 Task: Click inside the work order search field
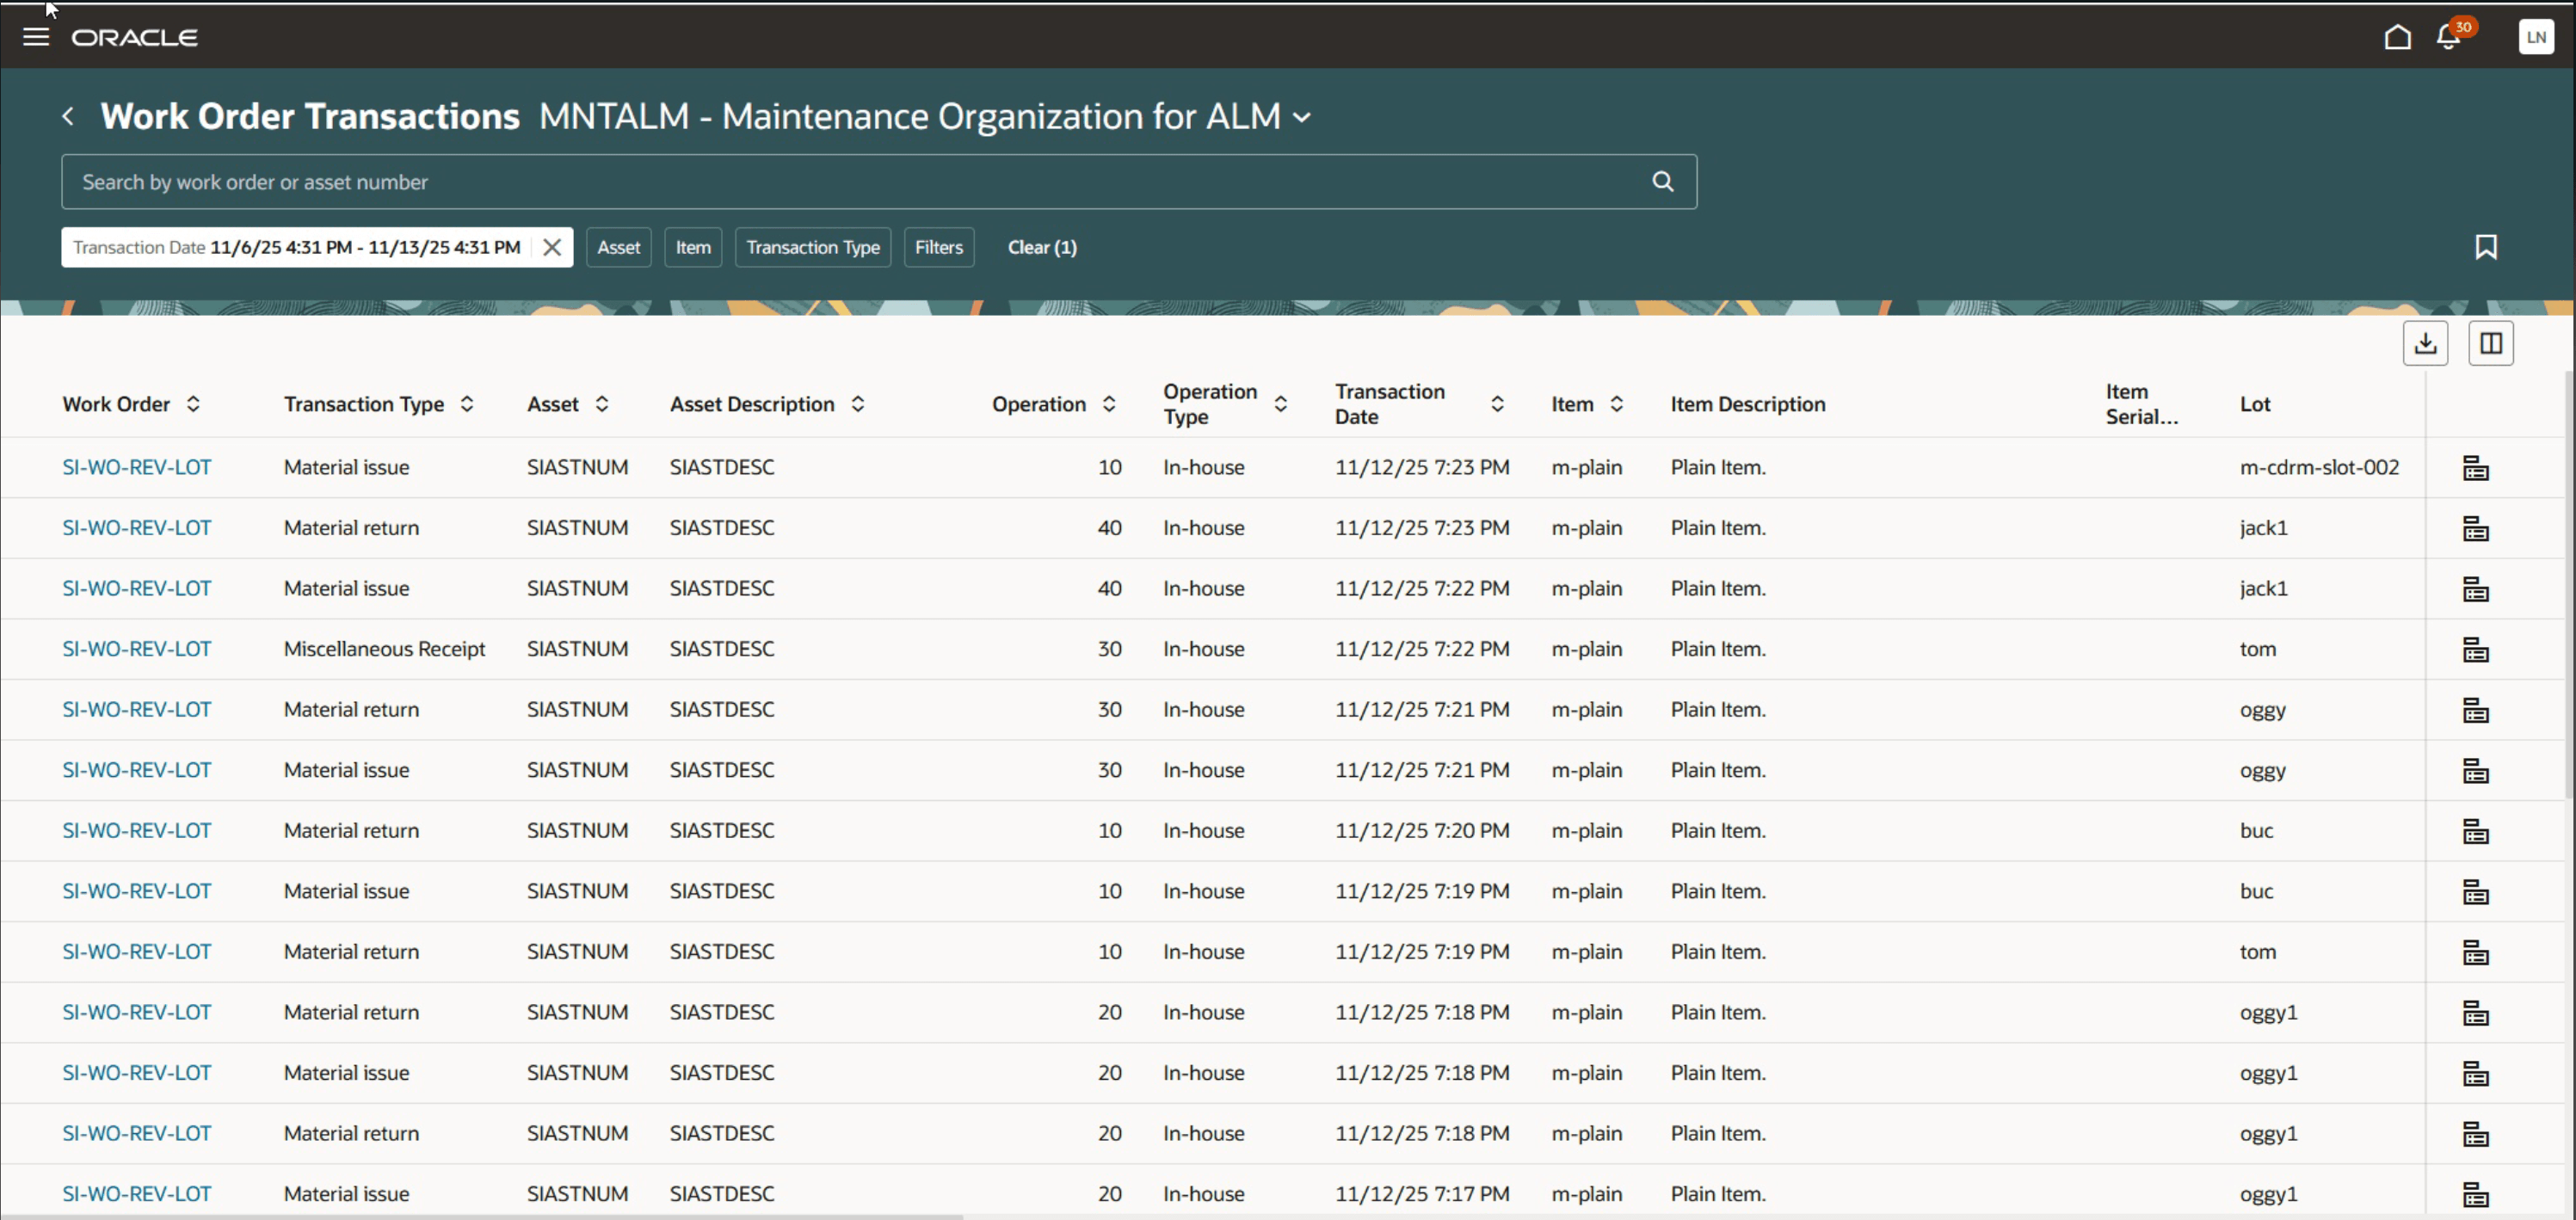(x=800, y=181)
